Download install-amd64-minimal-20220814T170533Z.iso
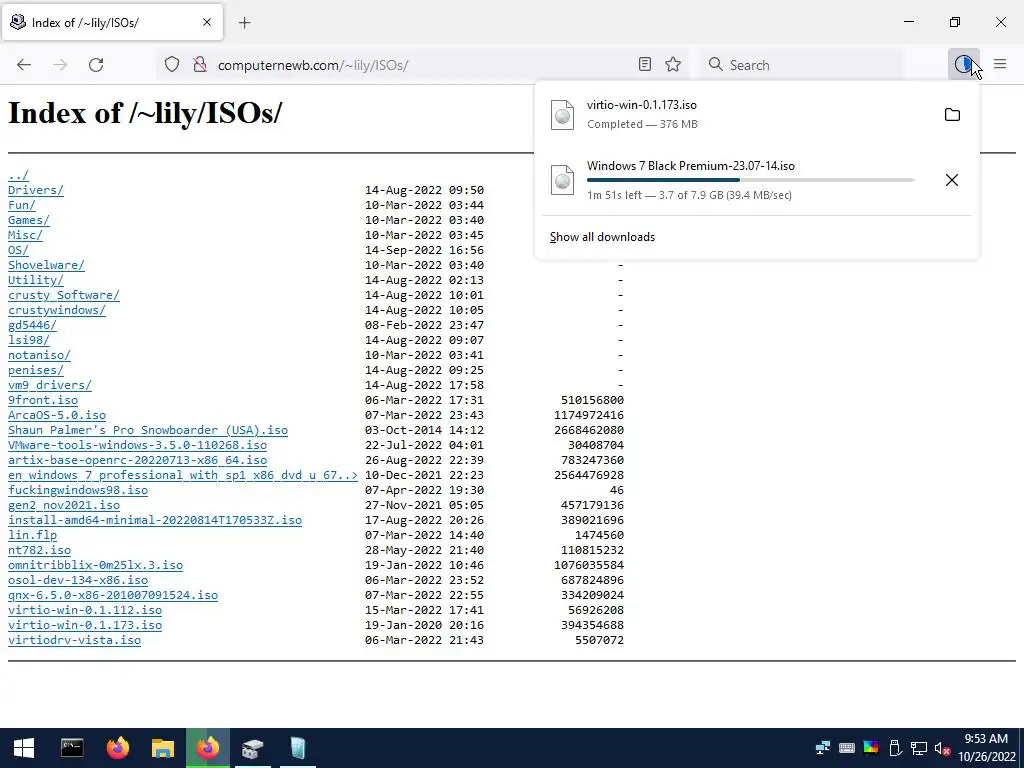 (155, 520)
